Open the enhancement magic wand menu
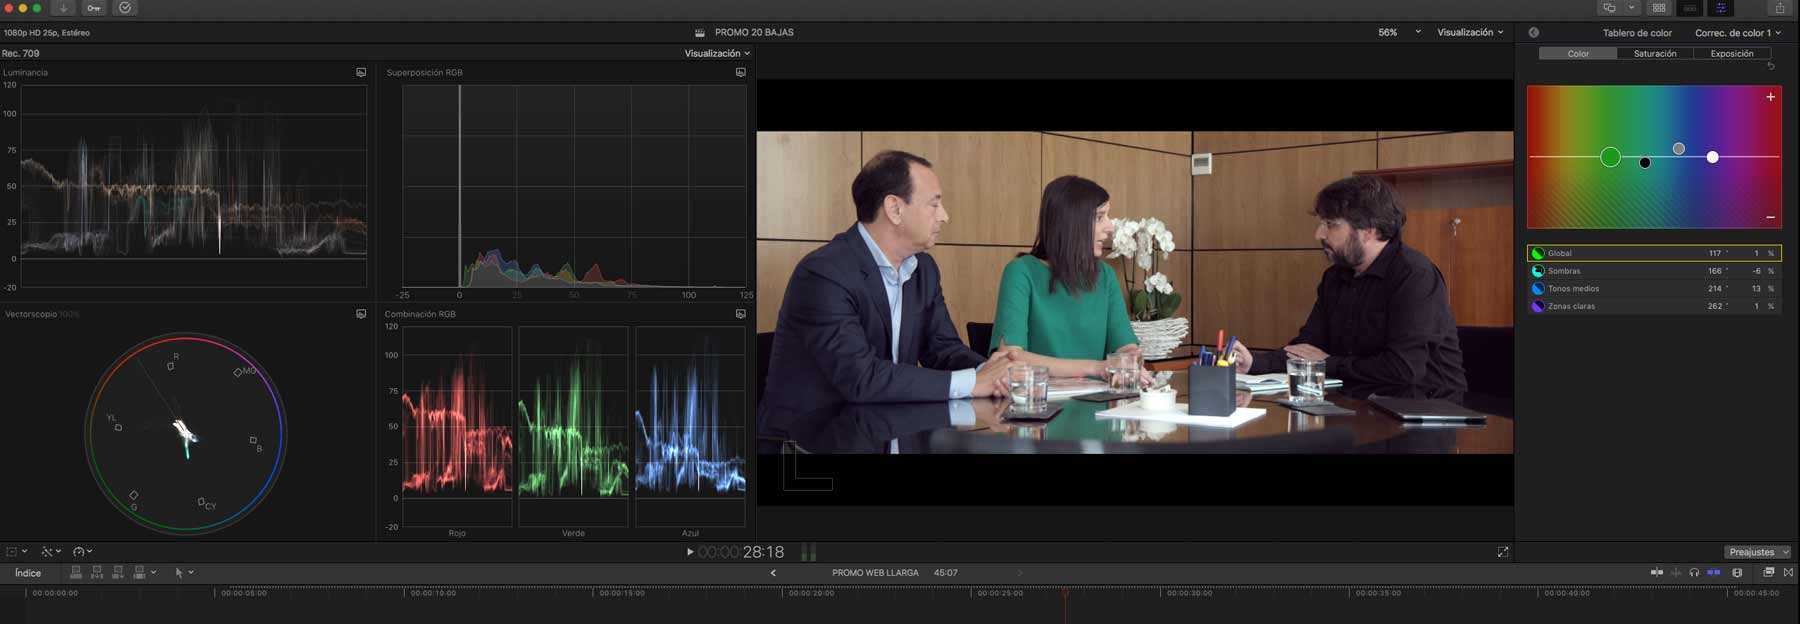This screenshot has height=624, width=1800. point(50,552)
